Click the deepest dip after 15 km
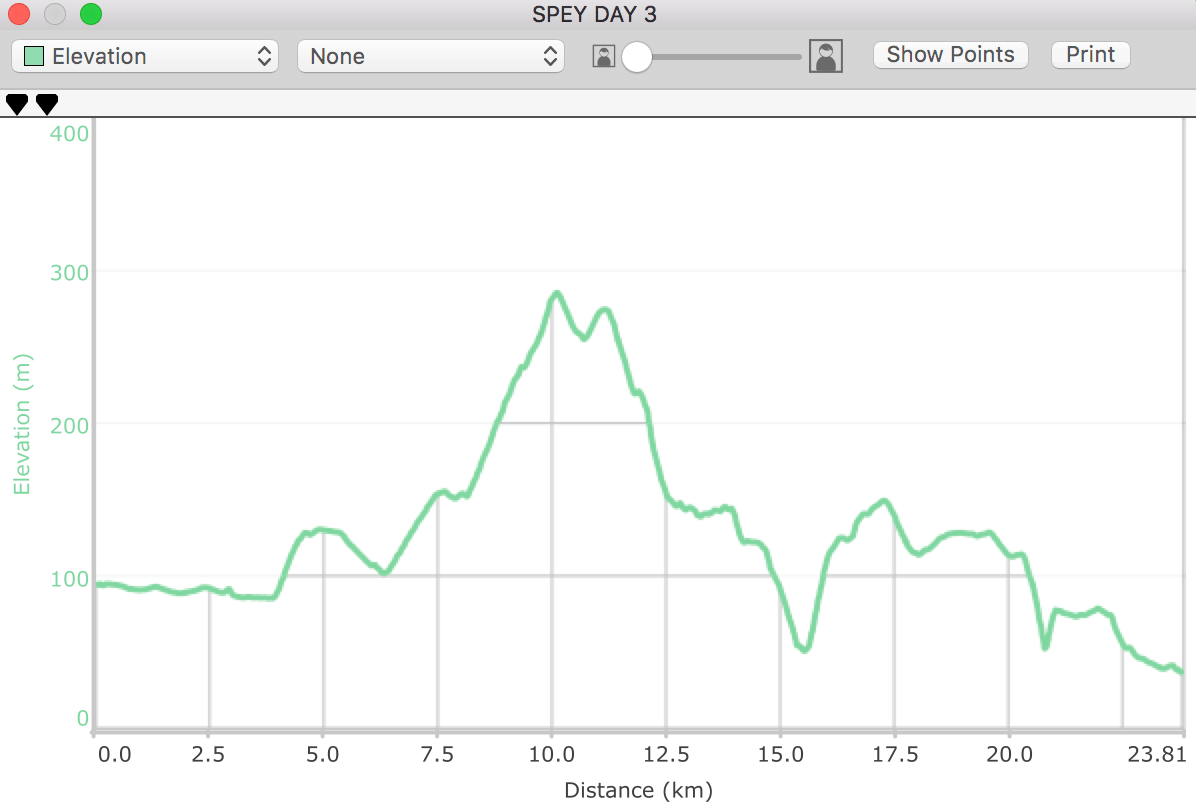The width and height of the screenshot is (1196, 810). tap(803, 649)
